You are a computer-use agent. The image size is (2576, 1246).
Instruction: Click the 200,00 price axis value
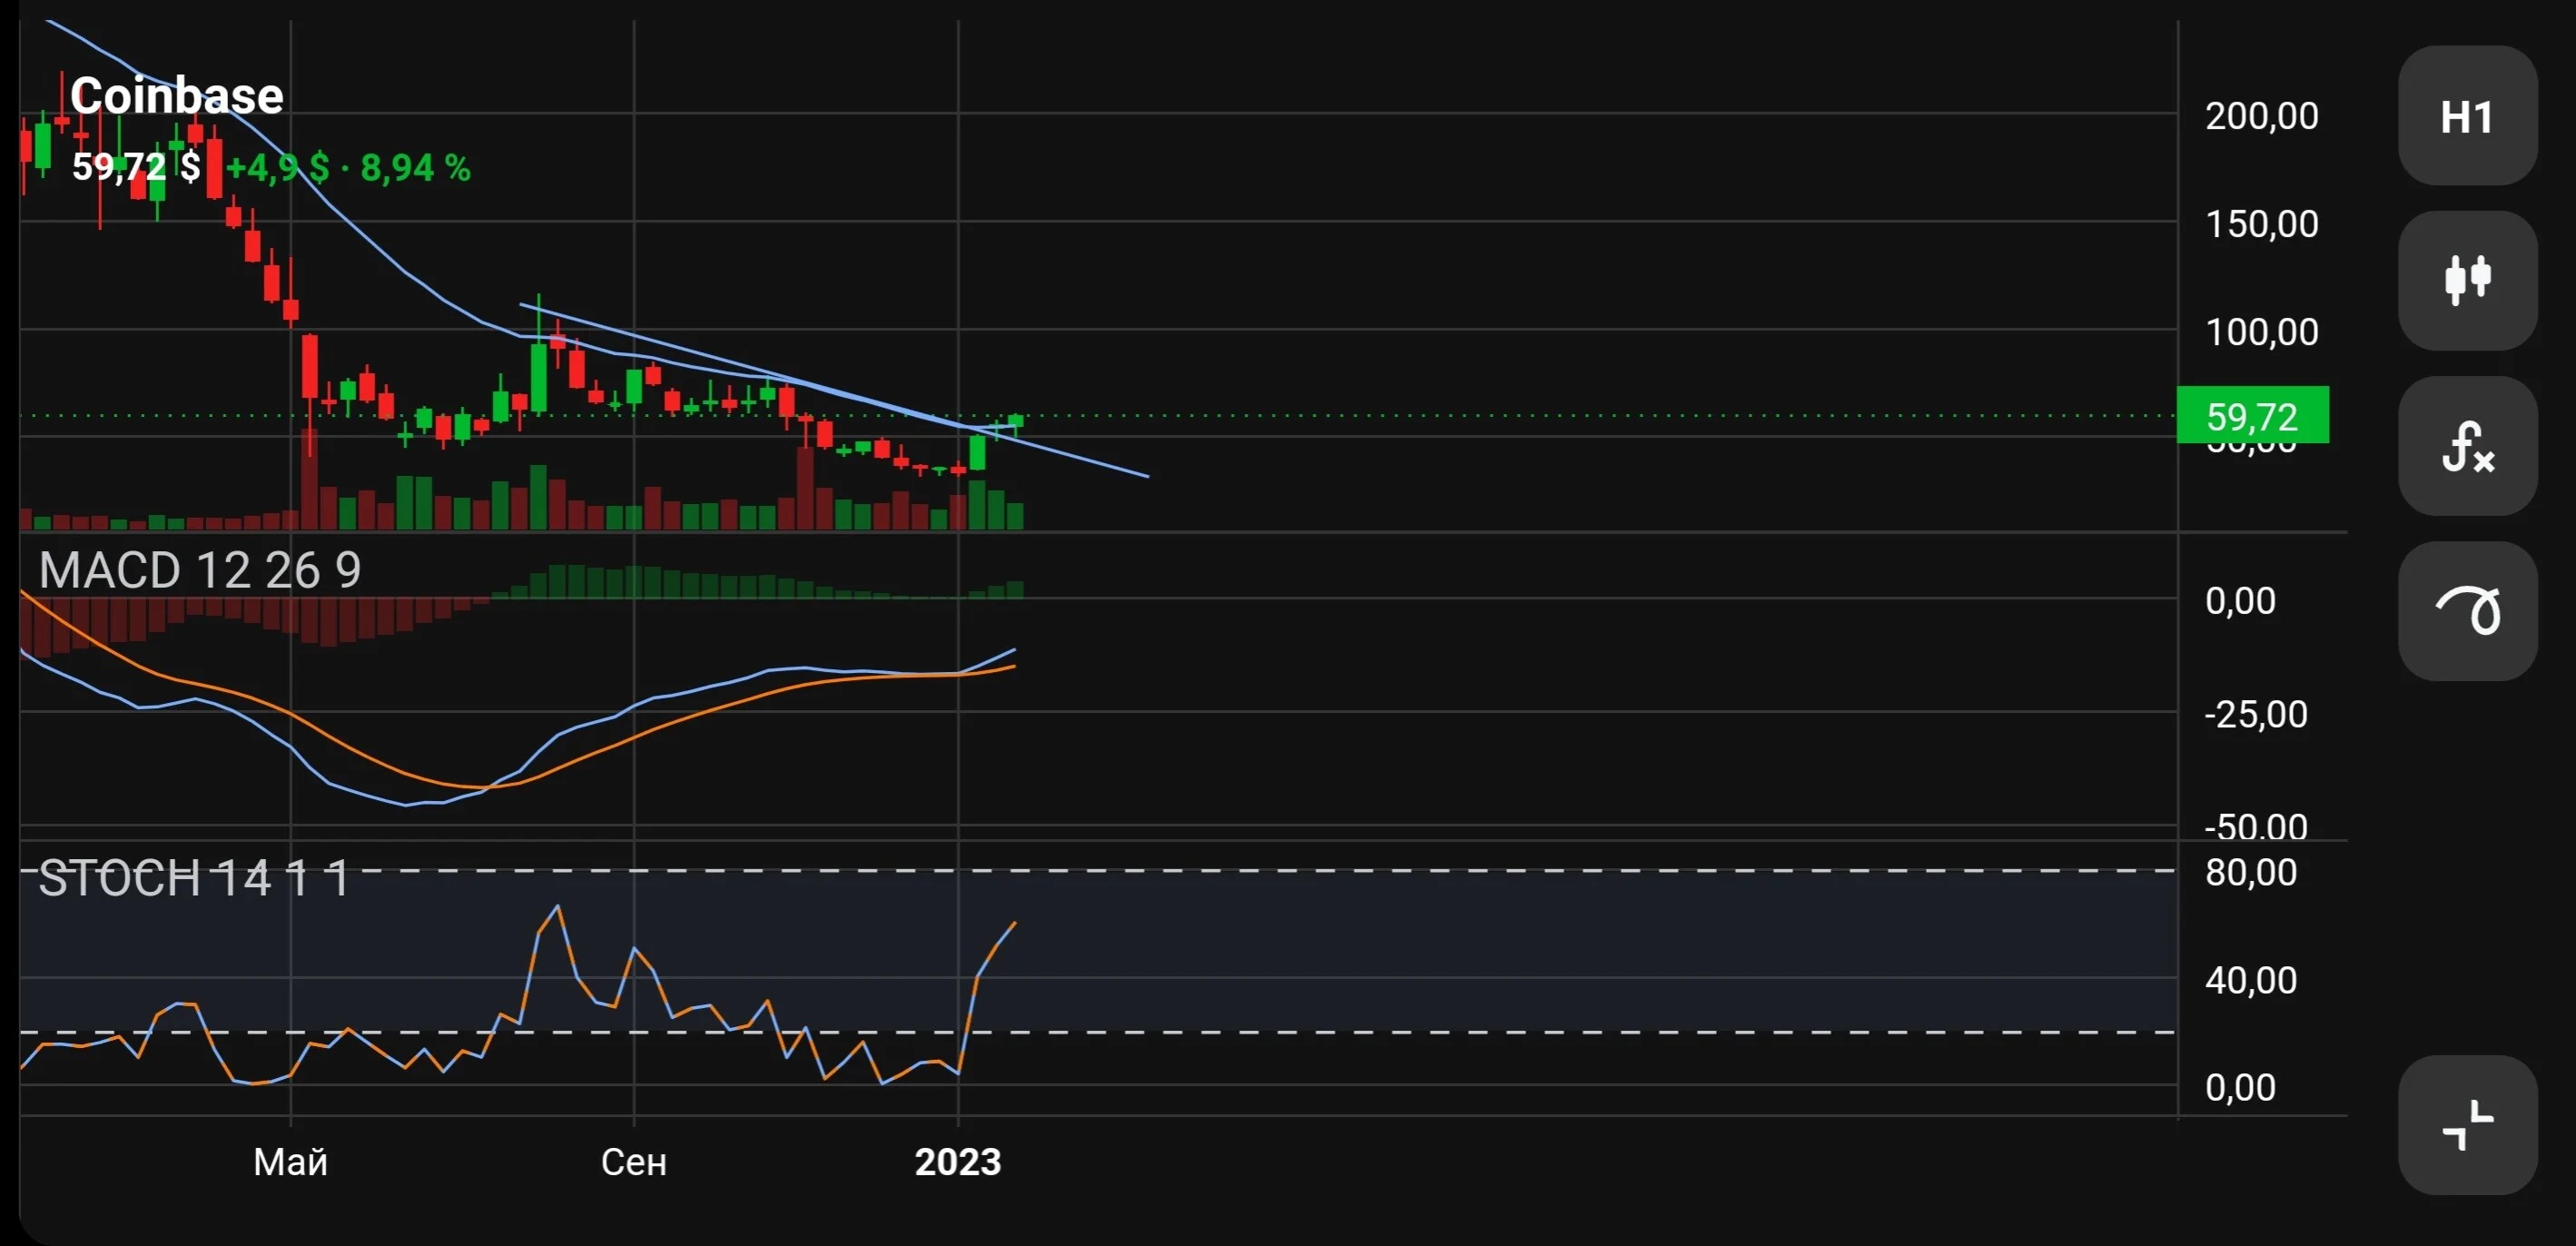point(2262,116)
